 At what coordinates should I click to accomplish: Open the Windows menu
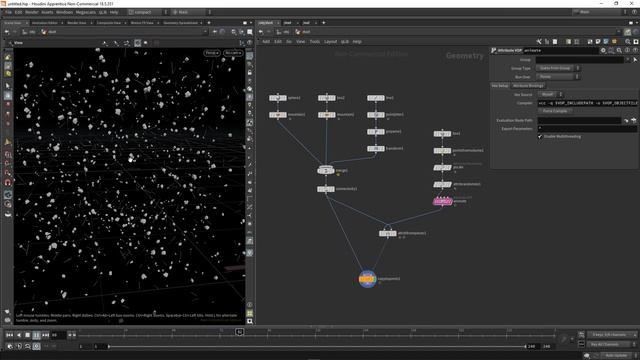64,12
